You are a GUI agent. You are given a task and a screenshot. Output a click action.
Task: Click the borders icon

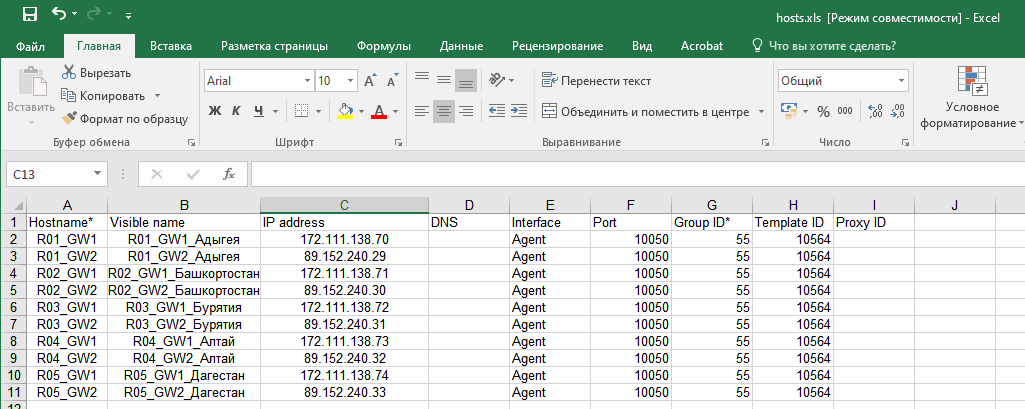point(301,111)
